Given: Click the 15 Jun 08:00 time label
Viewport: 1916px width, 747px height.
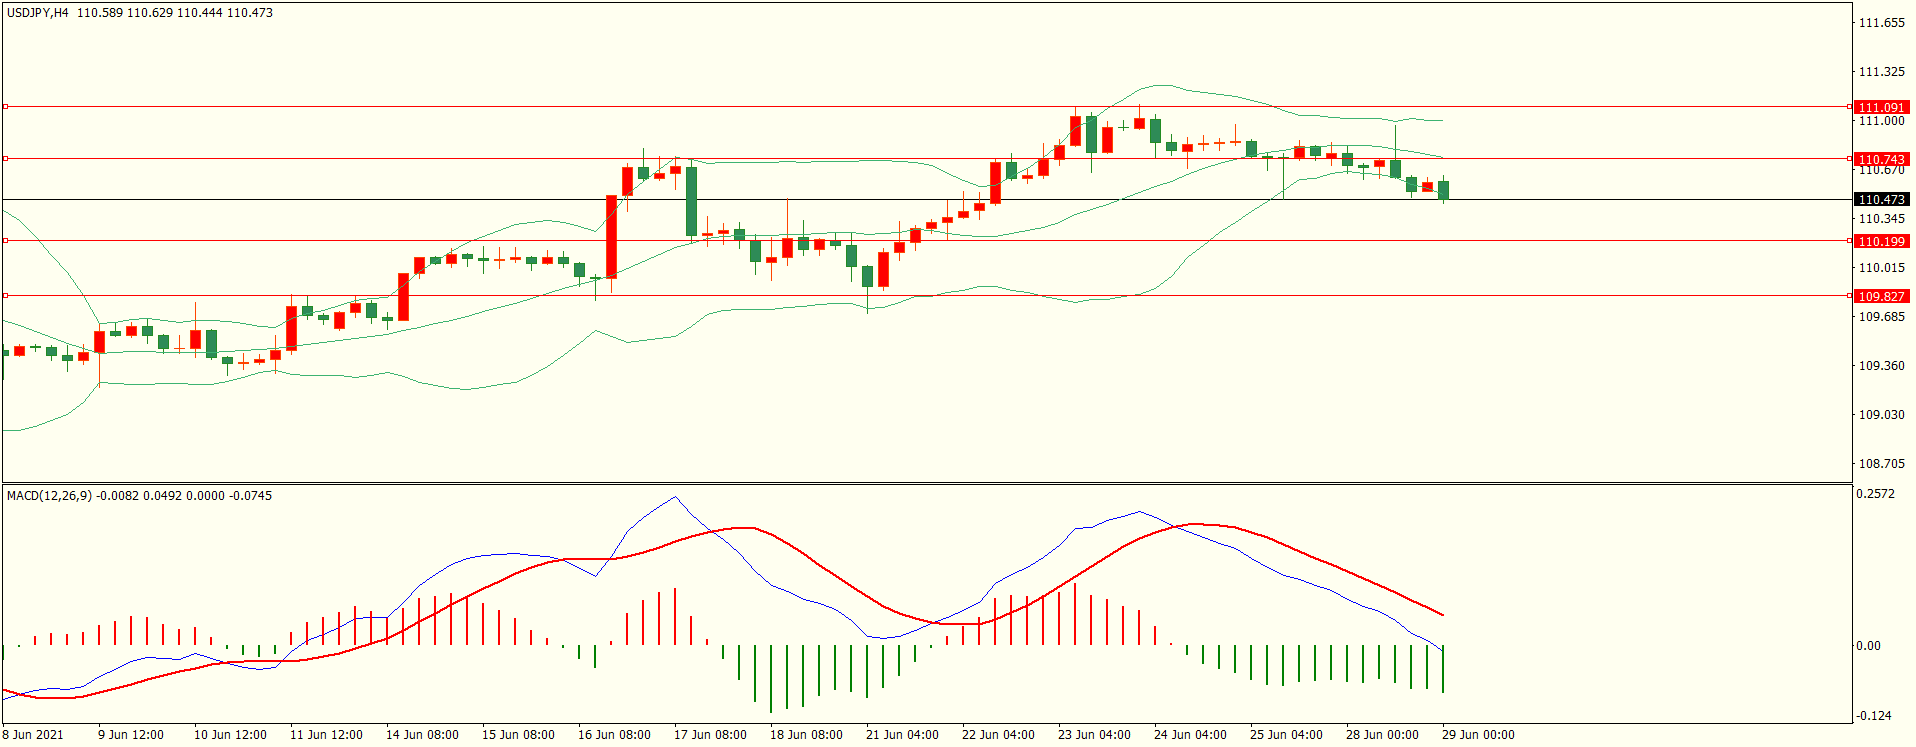Looking at the screenshot, I should pos(518,735).
